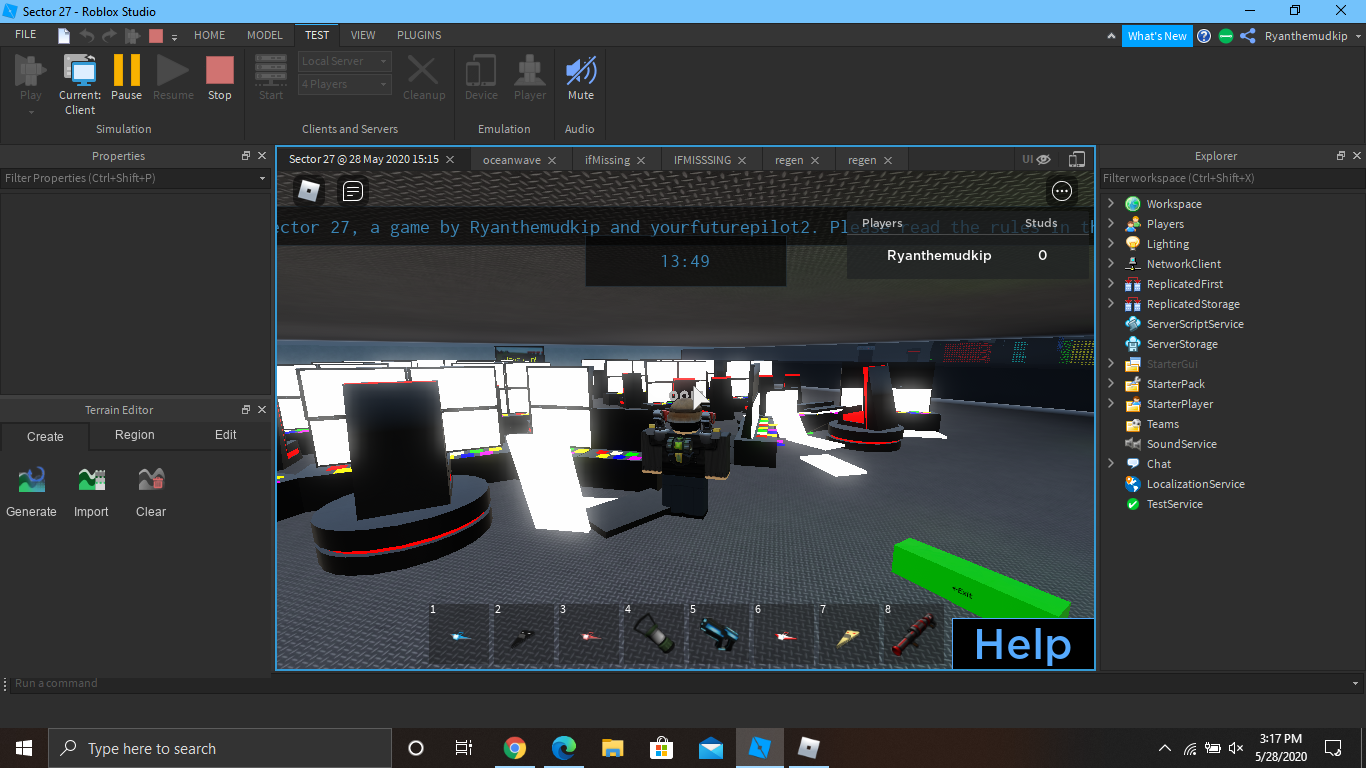Viewport: 1366px width, 768px height.
Task: Switch the Current: Client view
Action: (x=80, y=85)
